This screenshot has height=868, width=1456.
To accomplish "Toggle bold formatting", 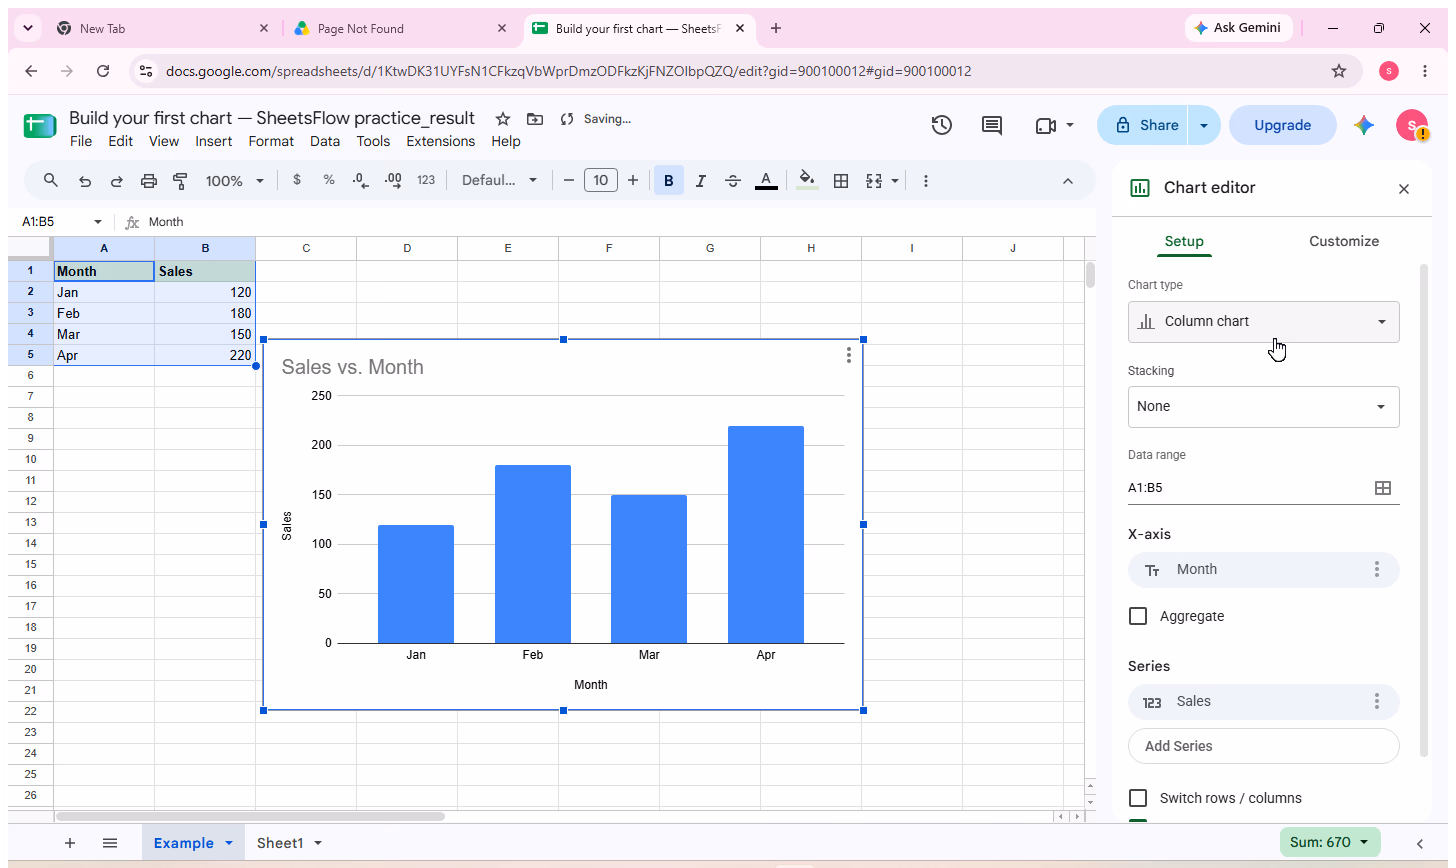I will point(668,181).
